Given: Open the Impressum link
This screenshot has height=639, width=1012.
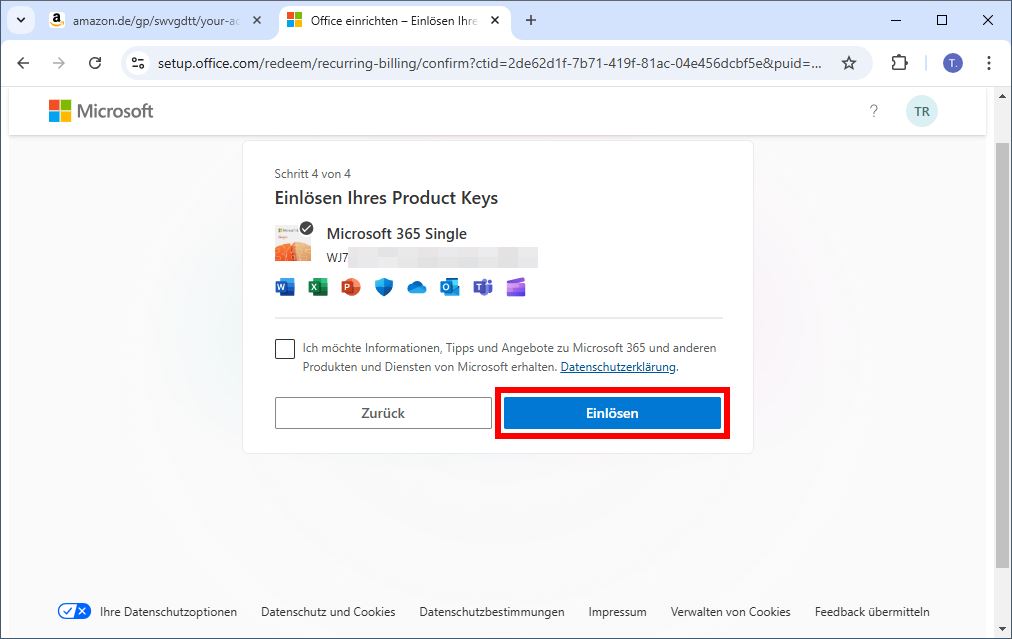Looking at the screenshot, I should pos(617,611).
